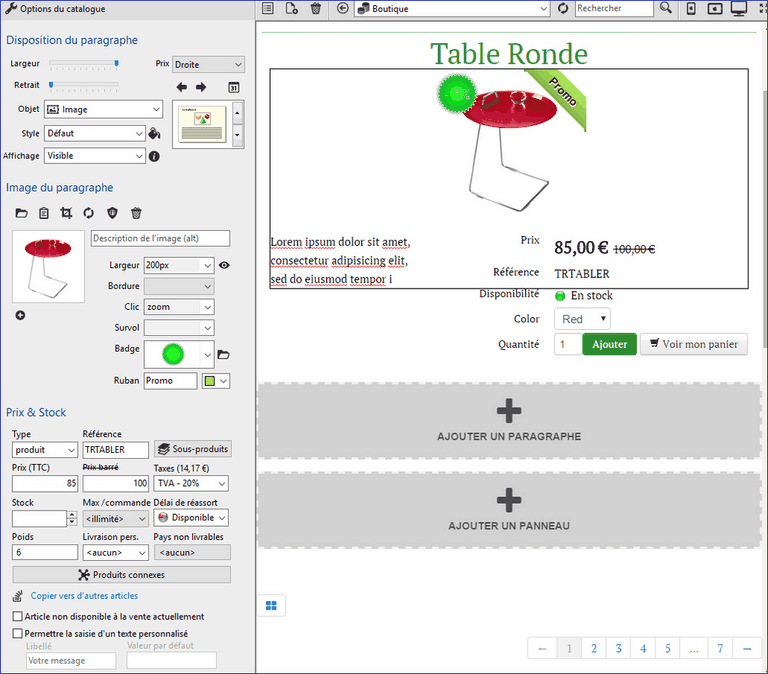The image size is (768, 674).
Task: Click the Sous-produits button
Action: (193, 449)
